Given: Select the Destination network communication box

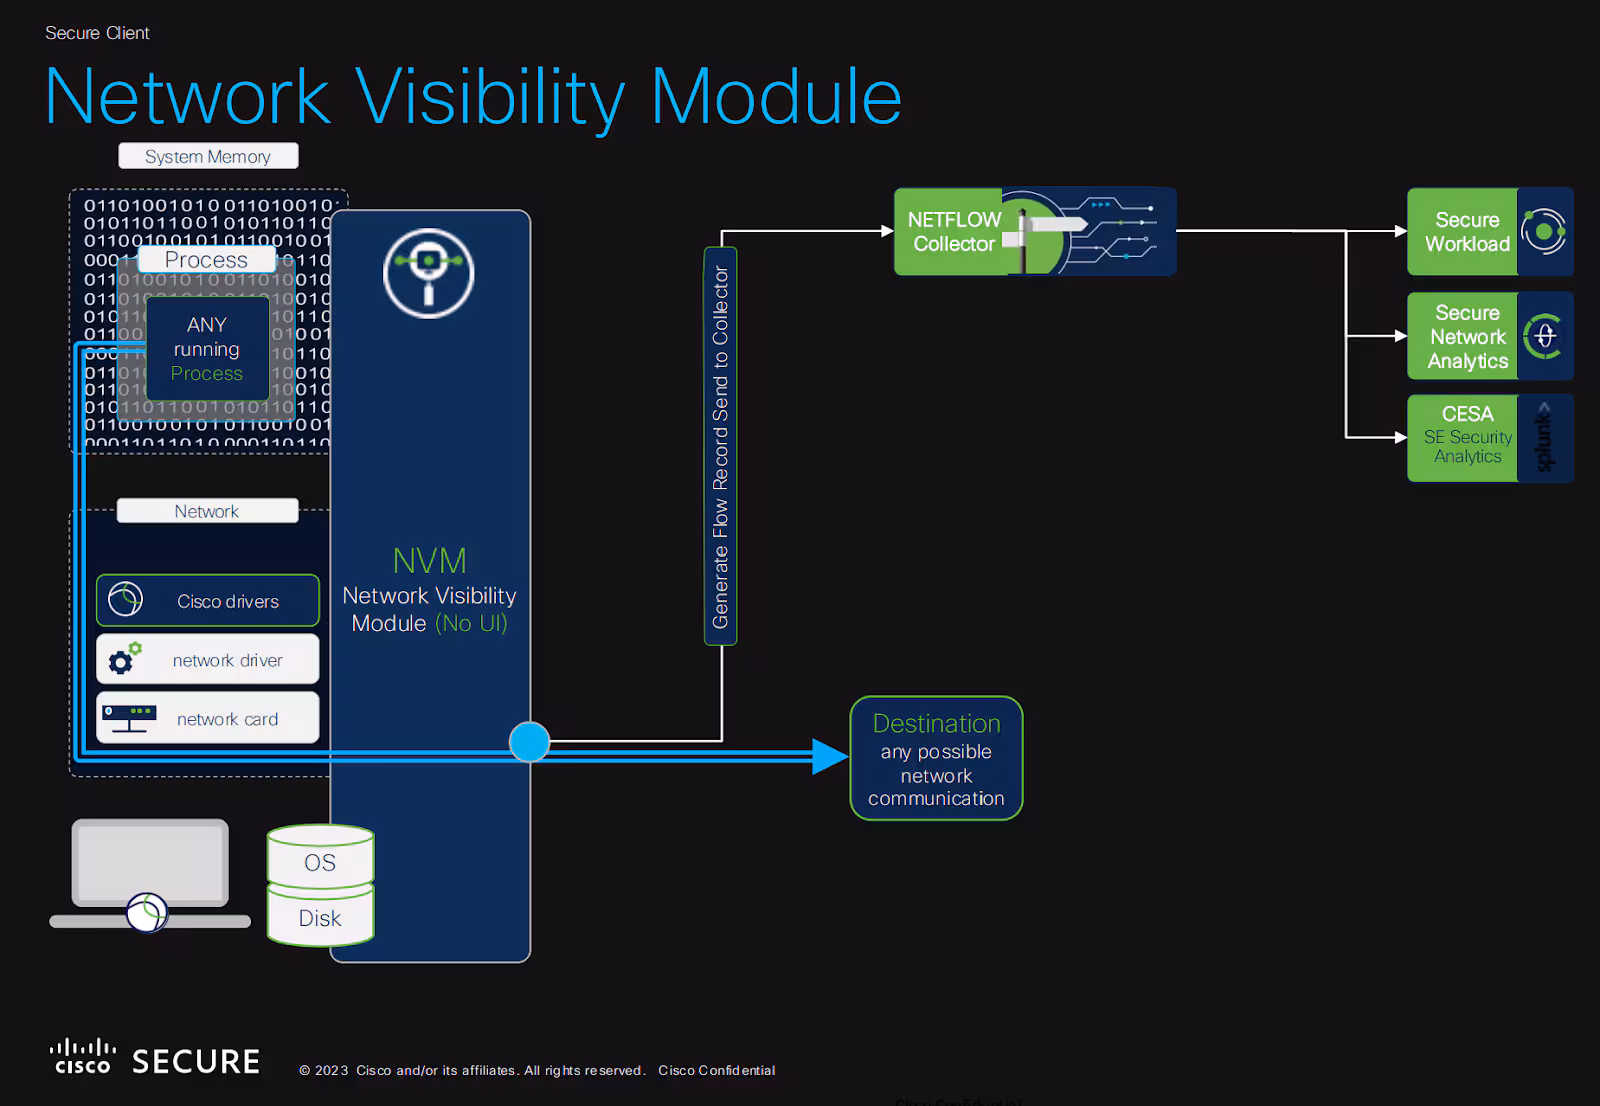Looking at the screenshot, I should click(936, 758).
